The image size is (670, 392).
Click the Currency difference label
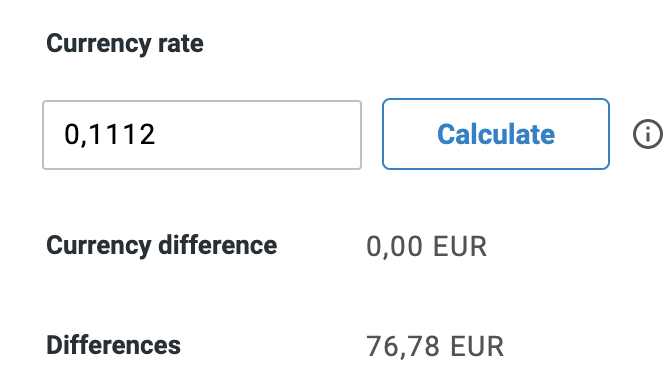click(162, 245)
